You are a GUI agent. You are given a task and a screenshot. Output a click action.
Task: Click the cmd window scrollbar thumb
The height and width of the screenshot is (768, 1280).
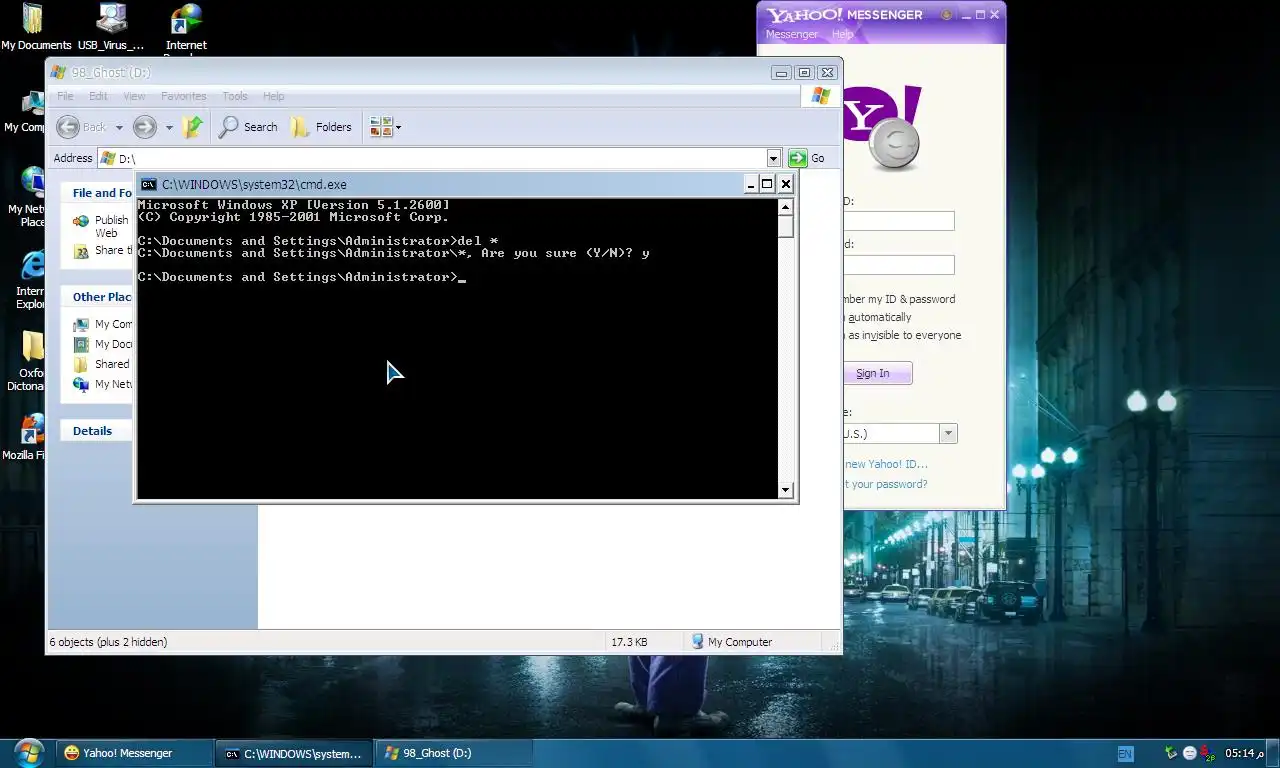point(785,226)
